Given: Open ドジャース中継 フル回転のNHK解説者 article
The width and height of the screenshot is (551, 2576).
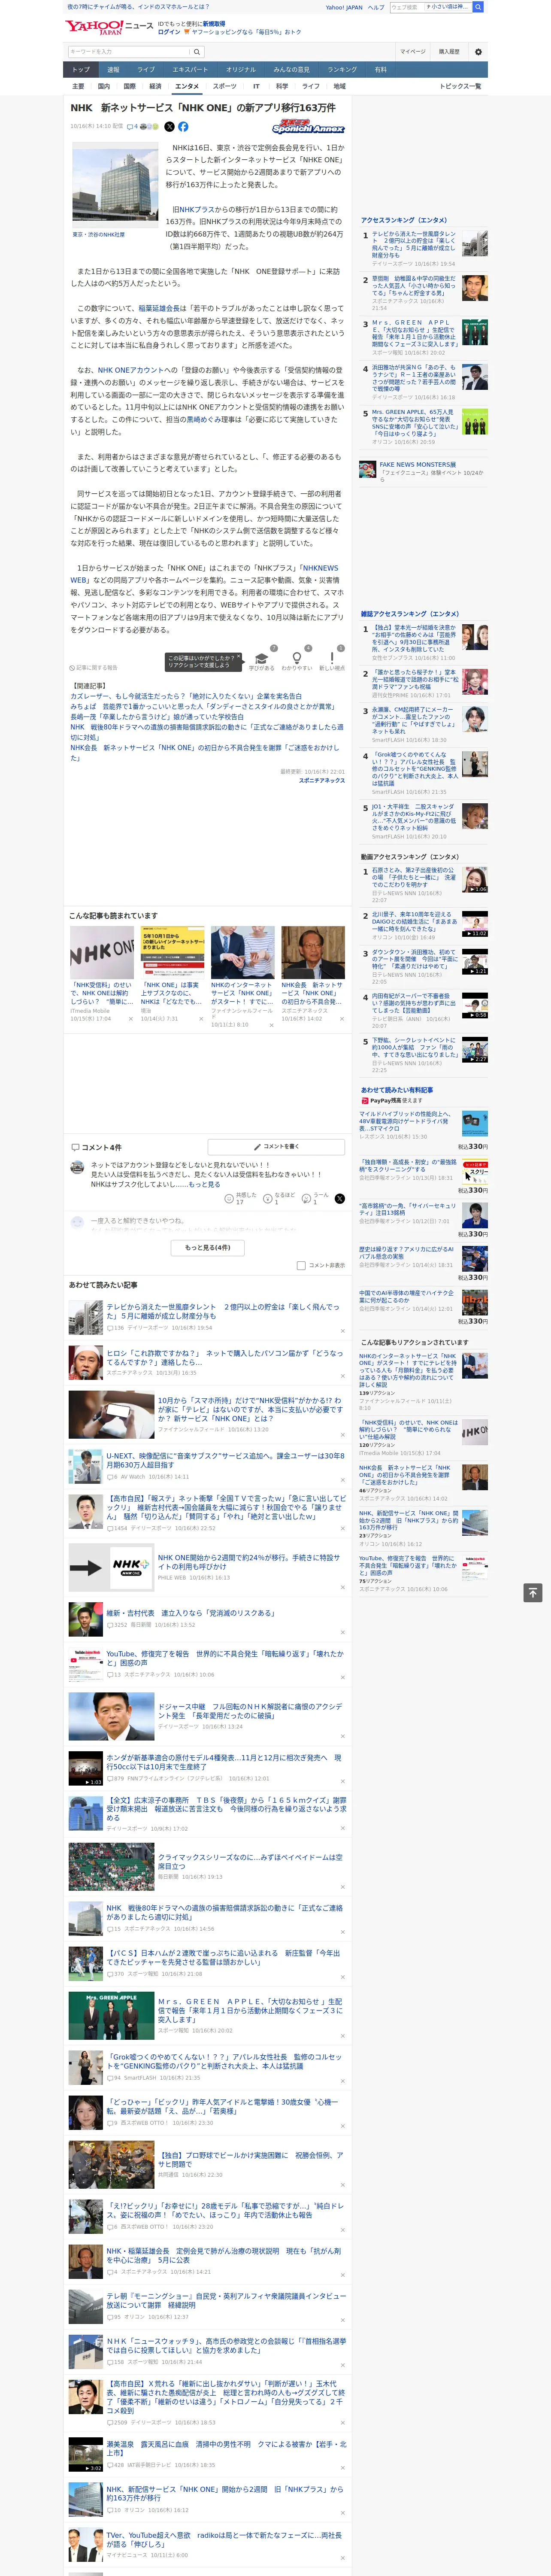Looking at the screenshot, I should (x=250, y=1711).
